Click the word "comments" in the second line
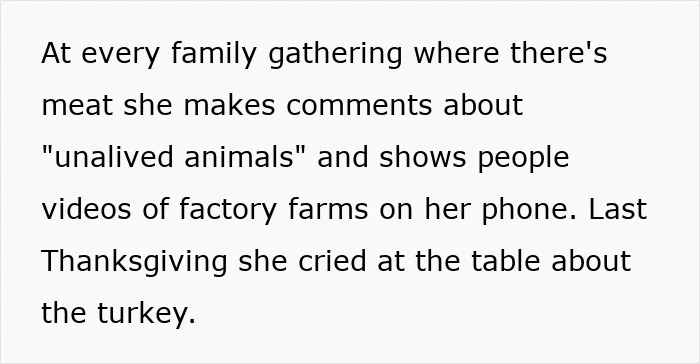 (359, 105)
